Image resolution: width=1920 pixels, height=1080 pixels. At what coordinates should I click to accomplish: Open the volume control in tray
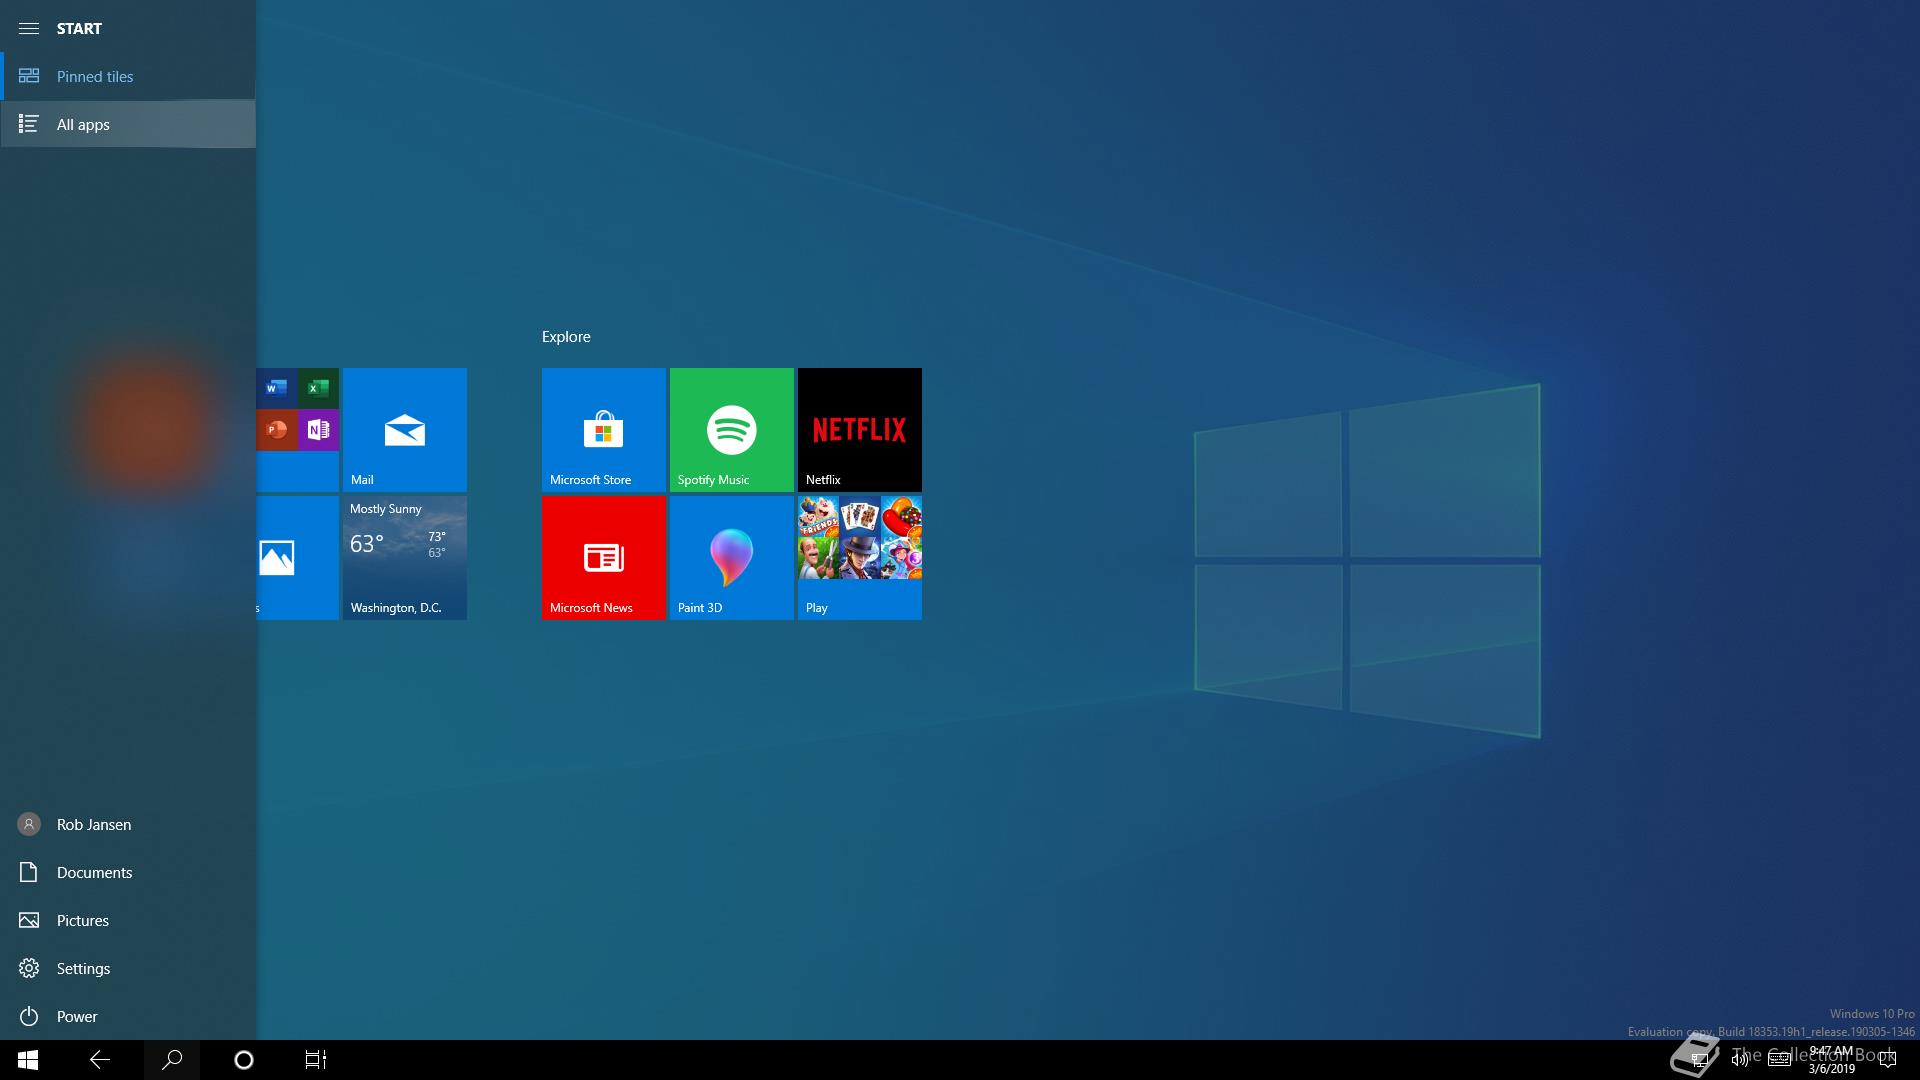(1740, 1060)
